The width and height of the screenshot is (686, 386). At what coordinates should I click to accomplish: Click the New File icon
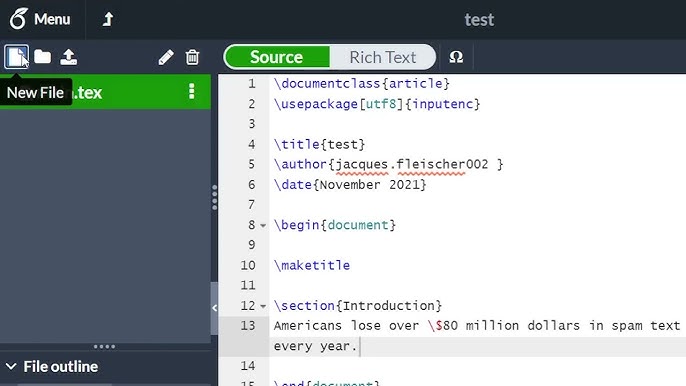tap(17, 57)
